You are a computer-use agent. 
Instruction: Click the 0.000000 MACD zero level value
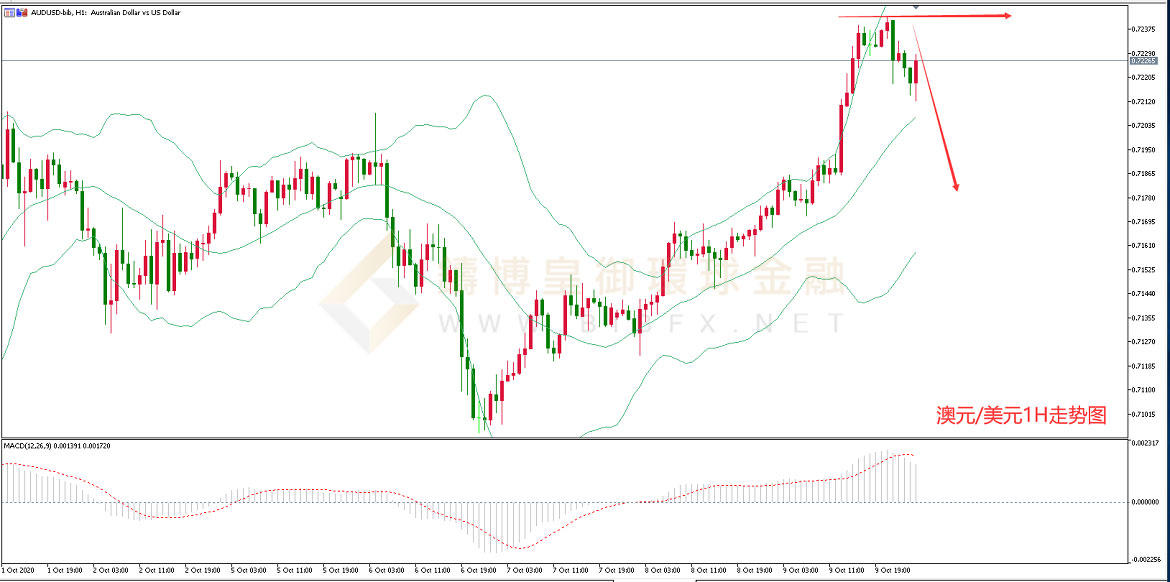pos(1144,502)
